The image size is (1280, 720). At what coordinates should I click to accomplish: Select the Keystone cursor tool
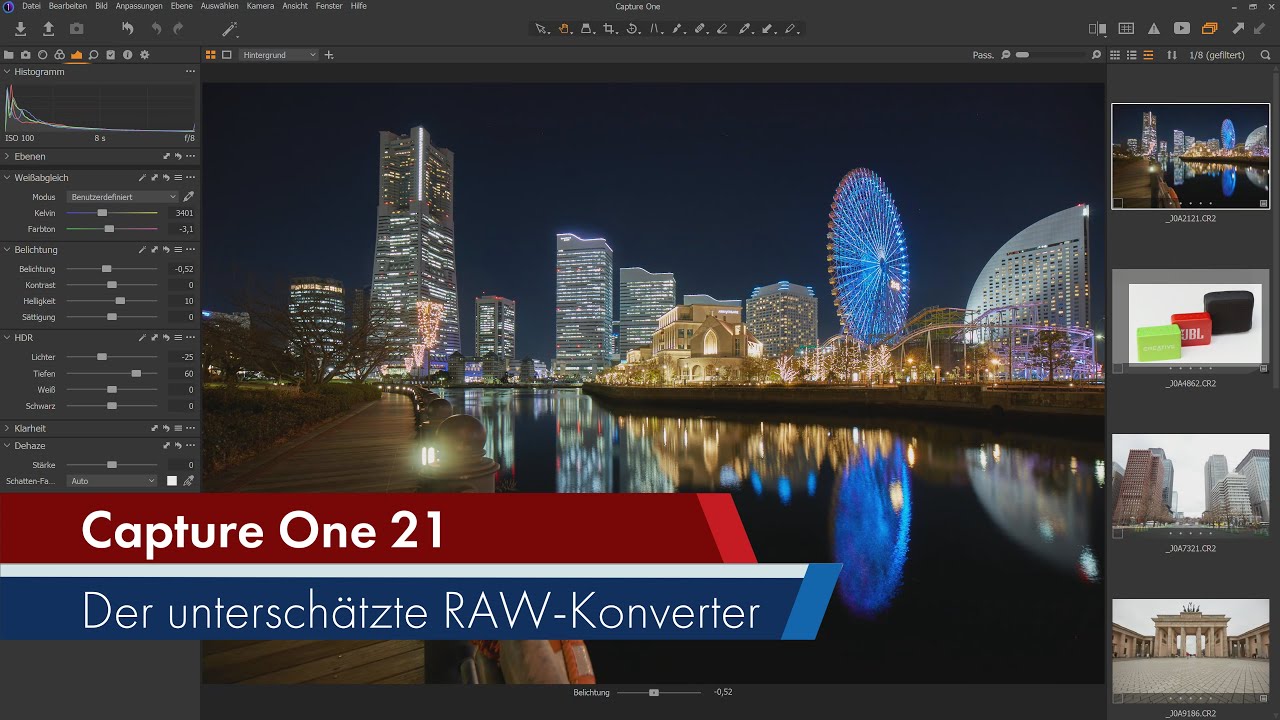pyautogui.click(x=655, y=29)
